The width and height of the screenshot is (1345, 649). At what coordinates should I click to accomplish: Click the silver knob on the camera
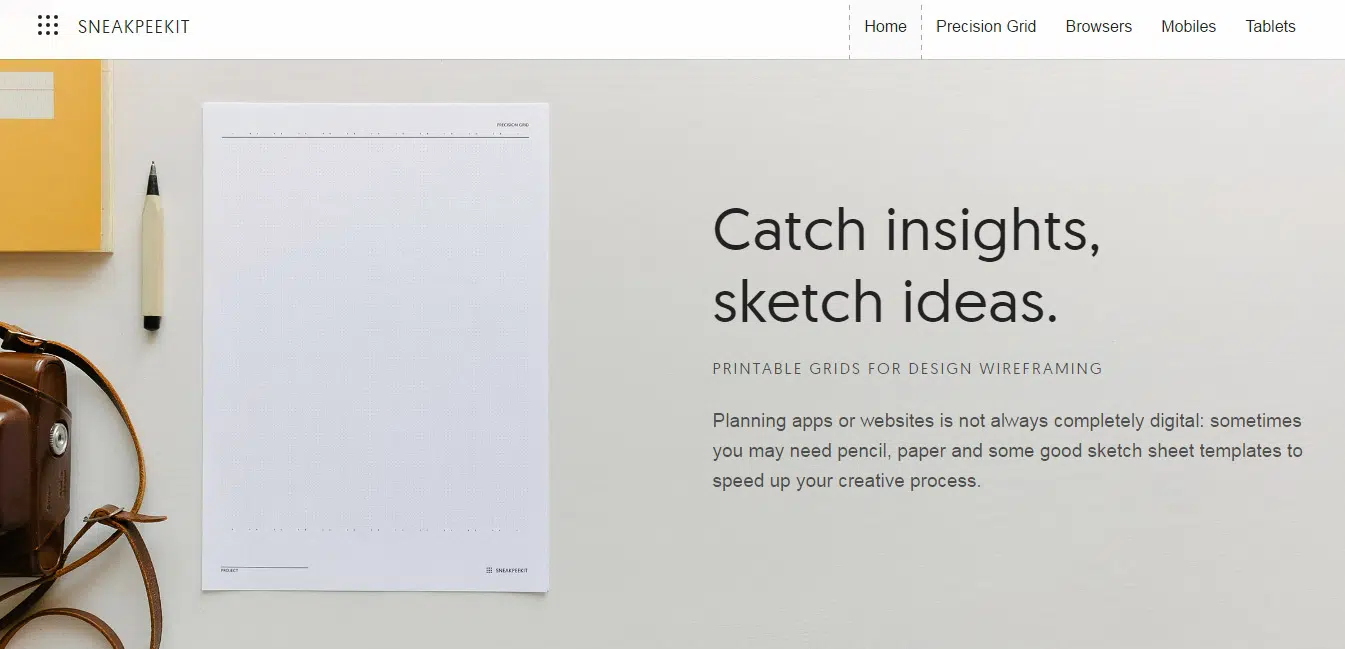(x=60, y=439)
